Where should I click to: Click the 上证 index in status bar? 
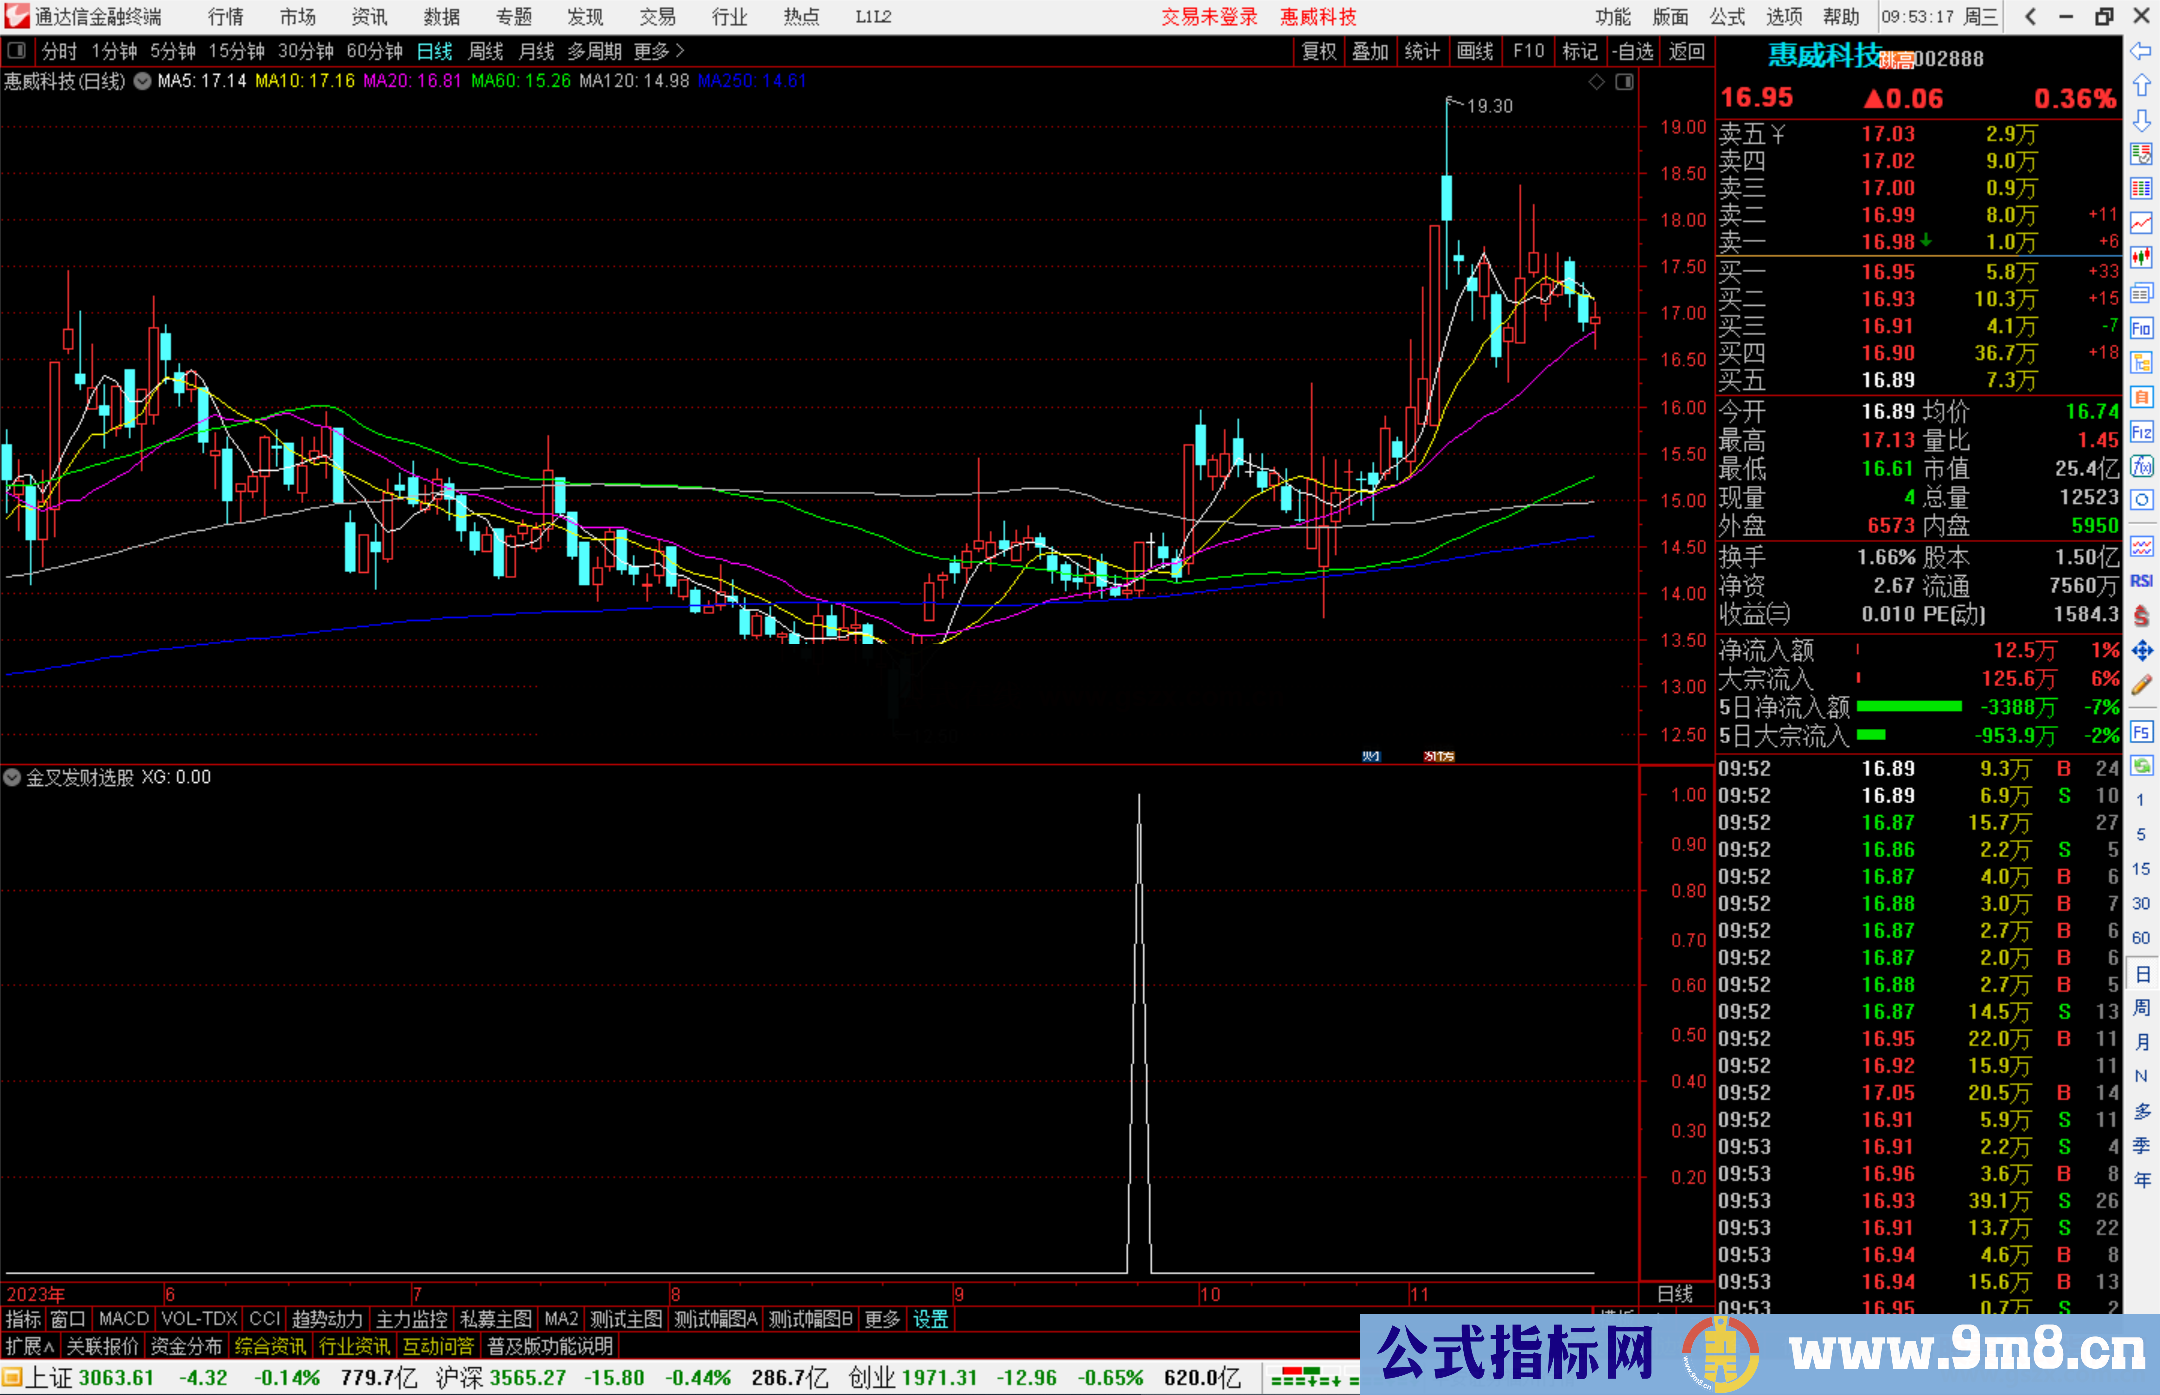[x=48, y=1378]
